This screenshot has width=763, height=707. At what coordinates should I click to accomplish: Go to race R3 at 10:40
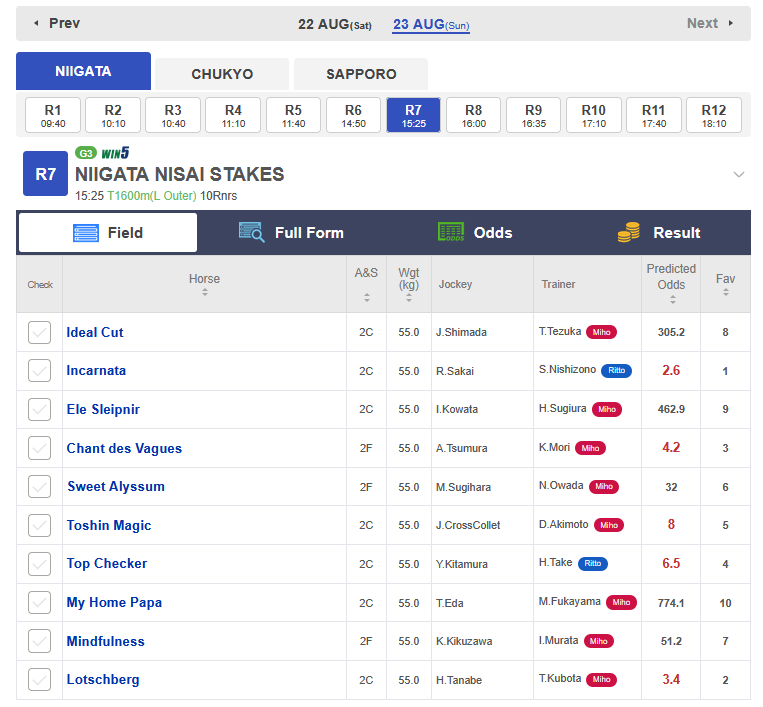[x=173, y=115]
